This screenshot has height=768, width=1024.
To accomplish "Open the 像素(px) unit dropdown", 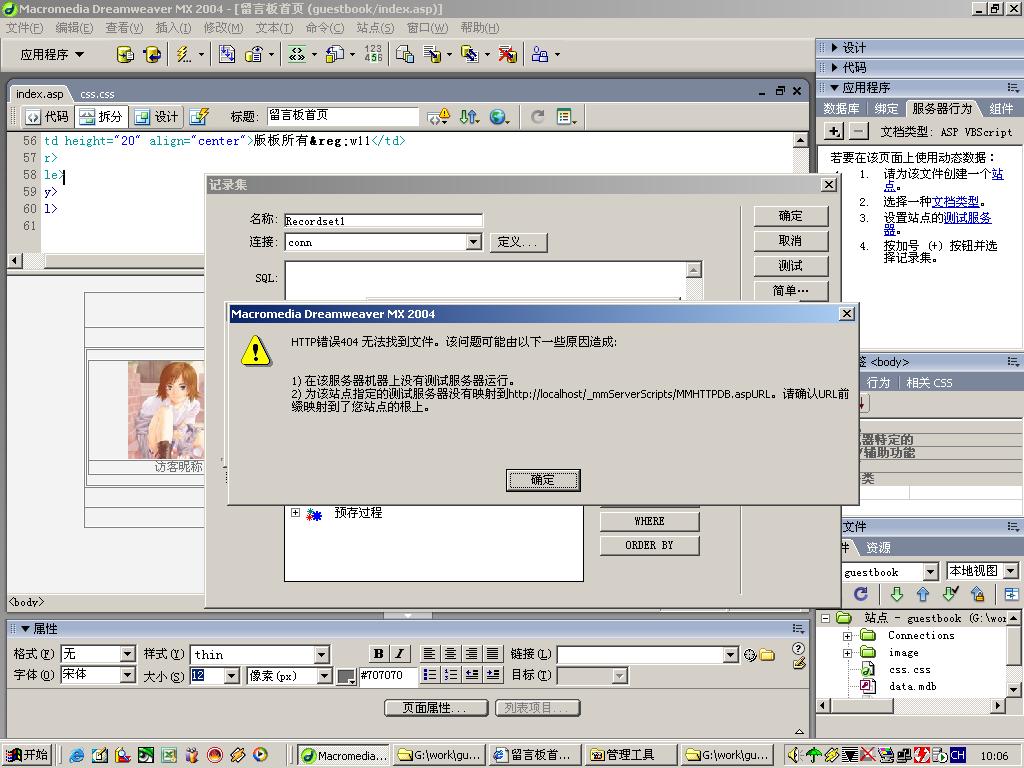I will (324, 676).
